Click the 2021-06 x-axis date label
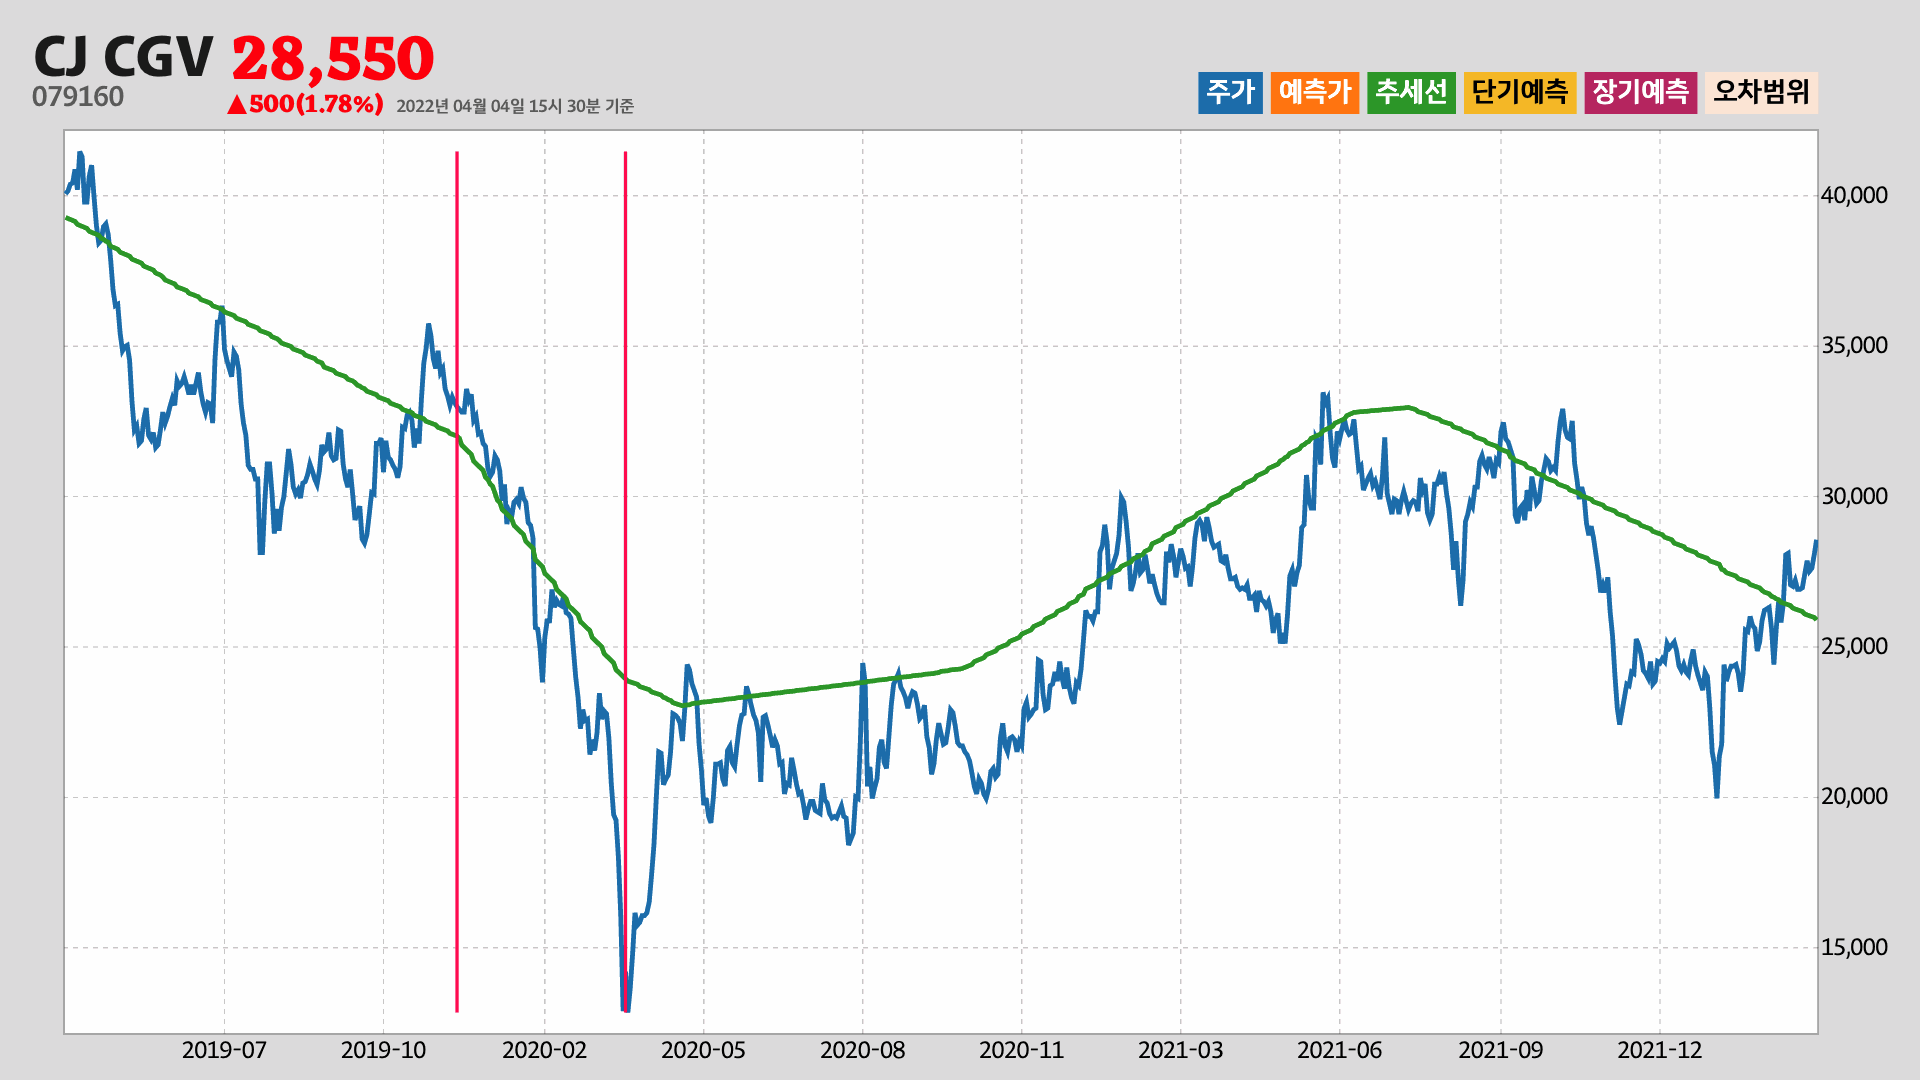Image resolution: width=1920 pixels, height=1080 pixels. point(1339,1051)
